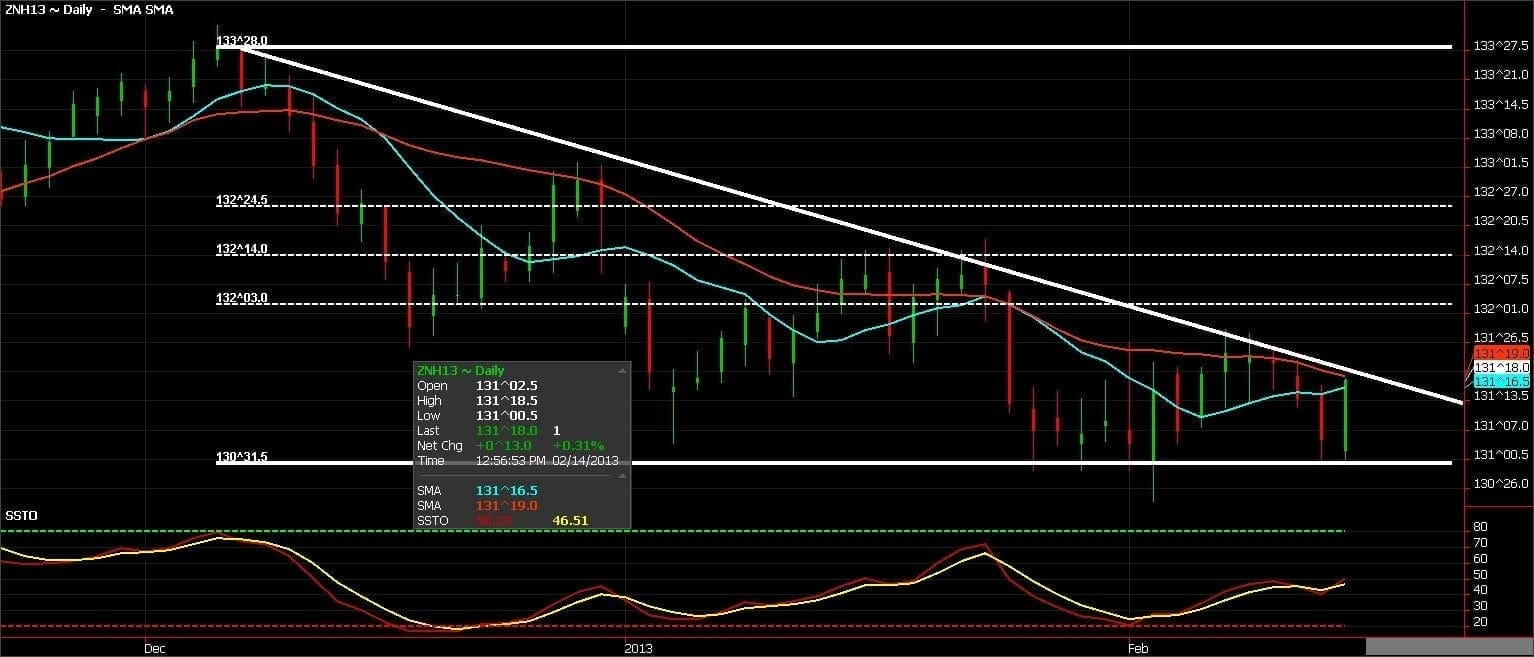
Task: Click the white 131^18.0 last price tag
Action: (1502, 367)
